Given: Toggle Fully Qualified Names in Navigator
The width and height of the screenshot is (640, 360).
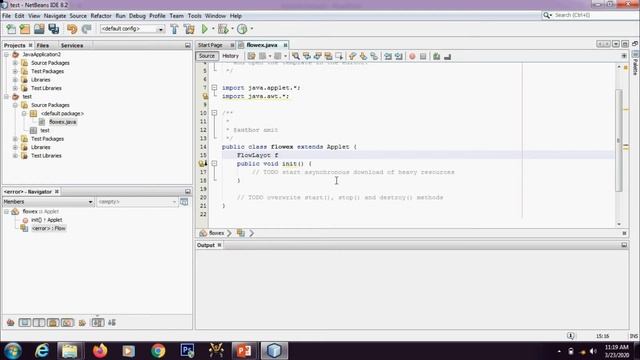Looking at the screenshot, I should pos(82,322).
